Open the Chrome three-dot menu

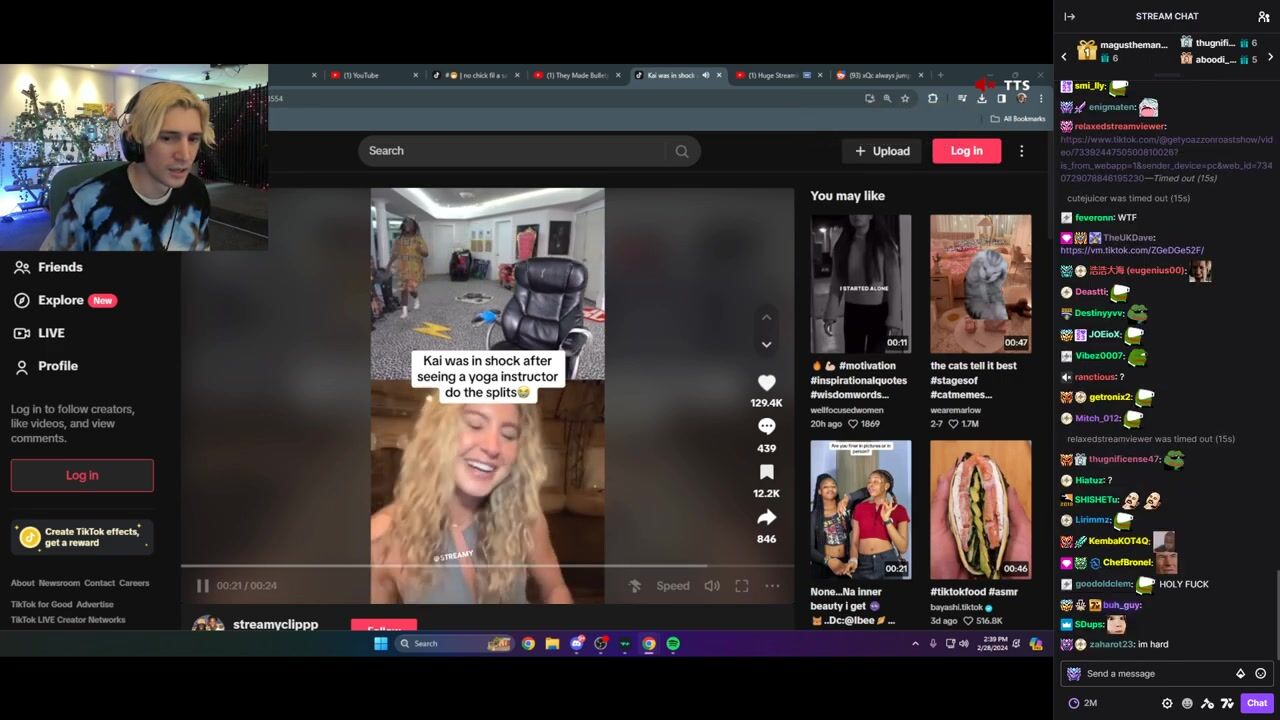coord(1041,99)
